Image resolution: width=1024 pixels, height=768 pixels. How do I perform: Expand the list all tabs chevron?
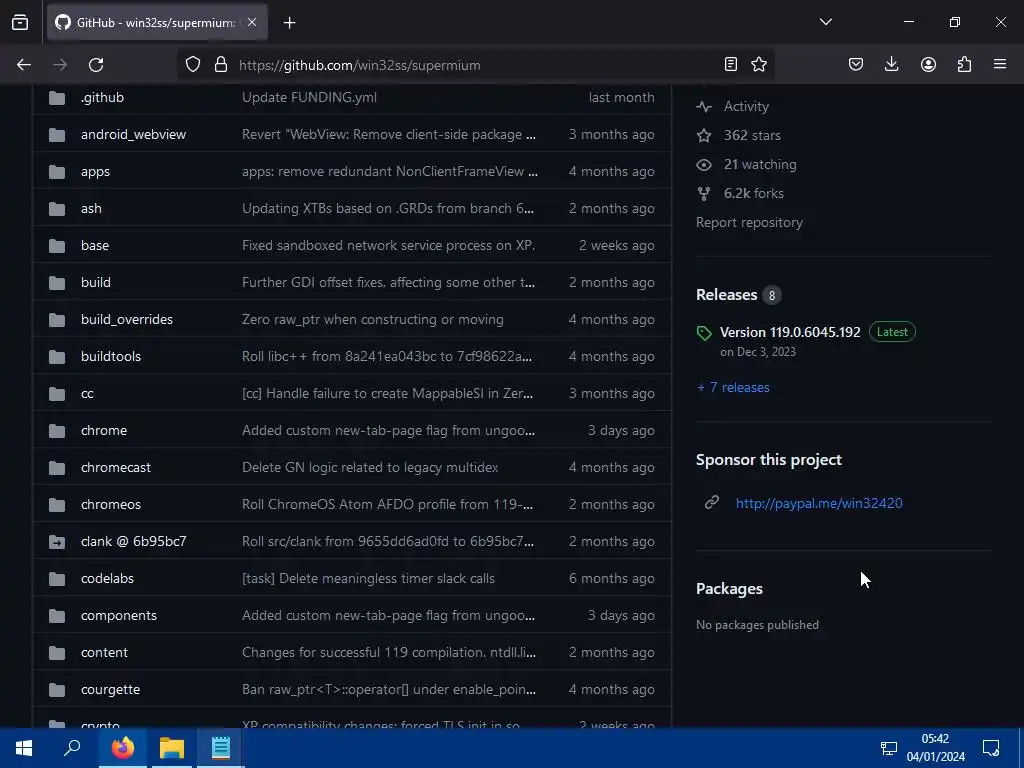pos(825,22)
